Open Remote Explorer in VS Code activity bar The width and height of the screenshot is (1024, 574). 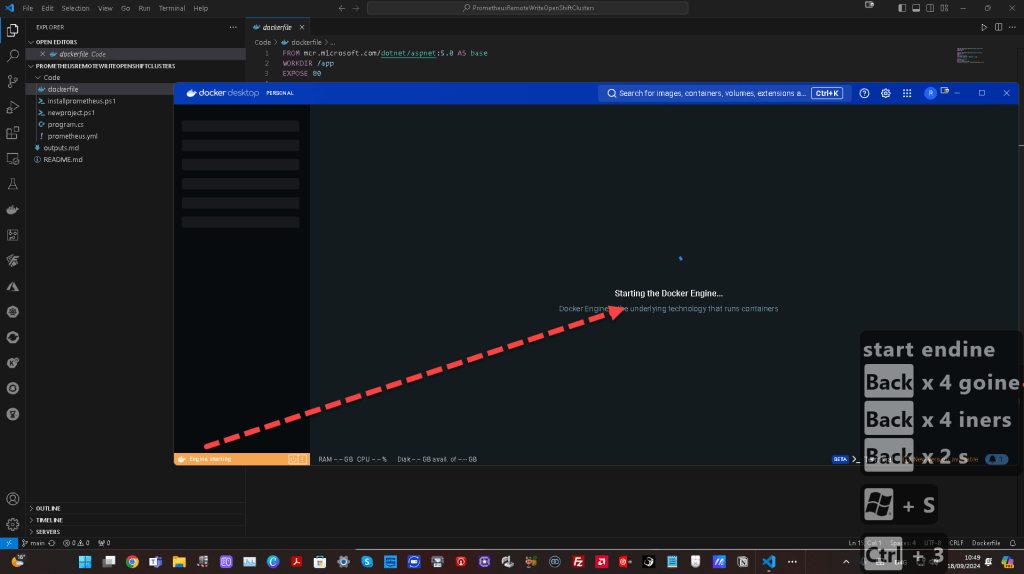[x=12, y=159]
